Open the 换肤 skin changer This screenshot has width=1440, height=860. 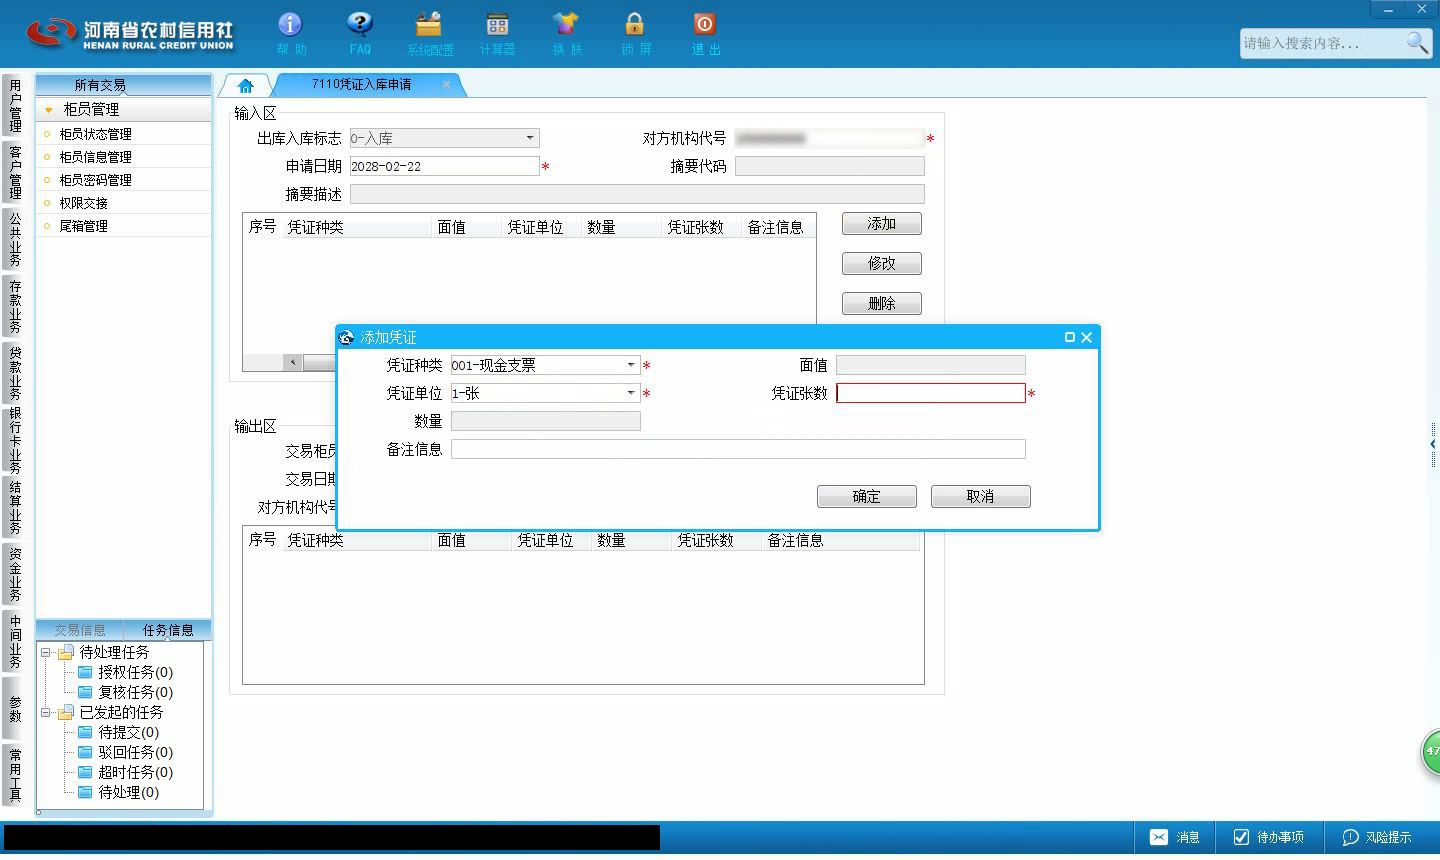(566, 33)
